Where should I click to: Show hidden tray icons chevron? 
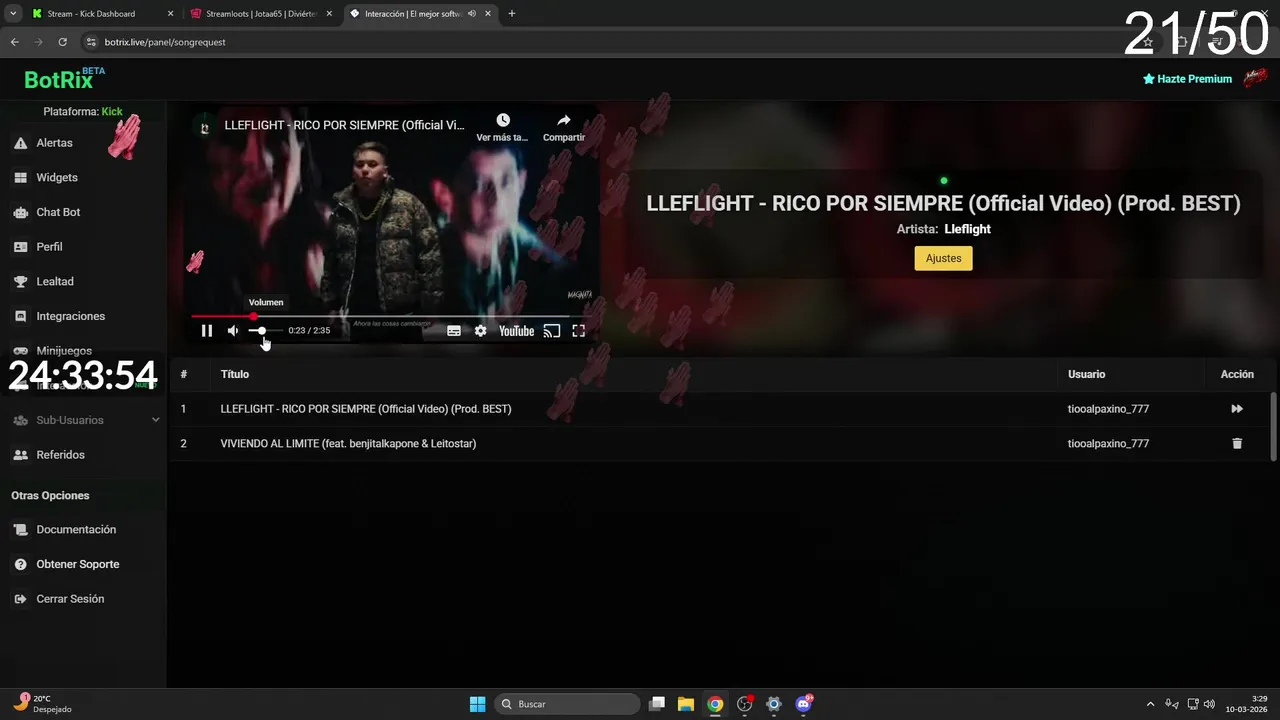click(1150, 704)
